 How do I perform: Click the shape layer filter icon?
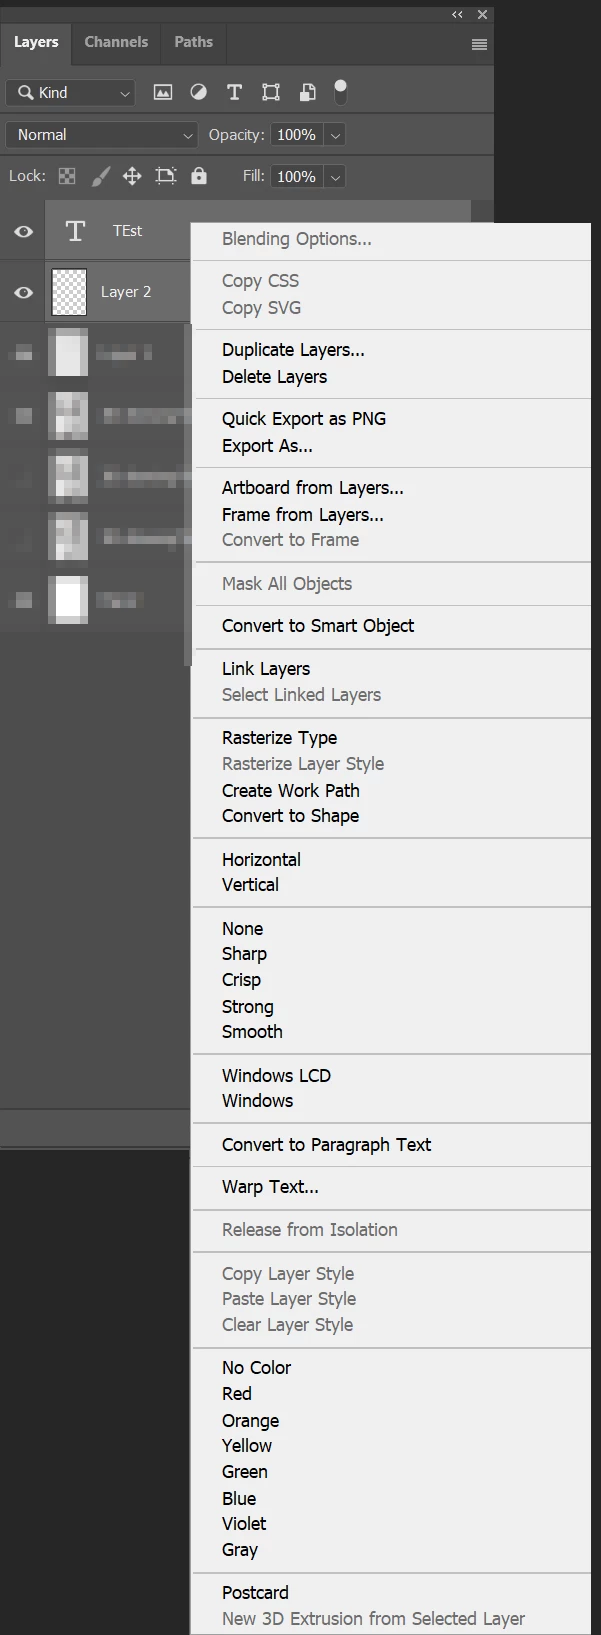tap(271, 92)
